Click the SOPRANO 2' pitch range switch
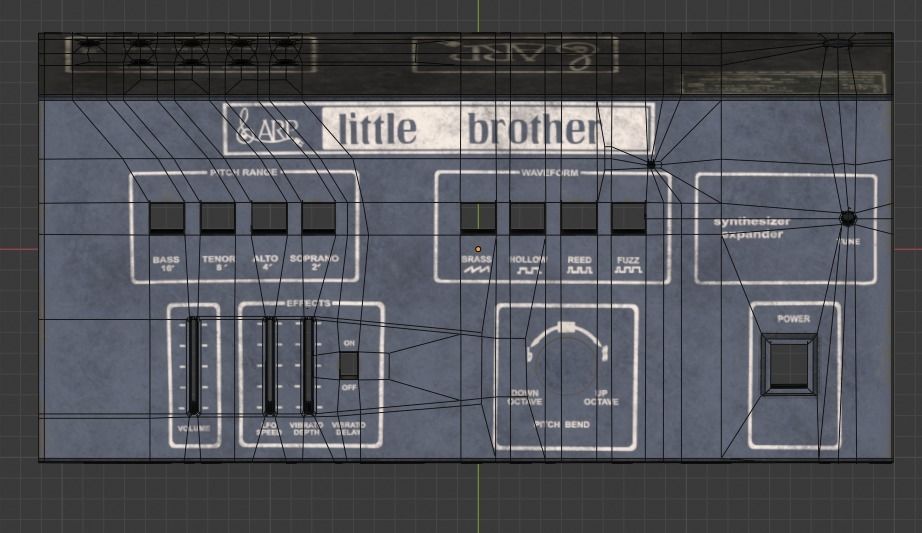Image resolution: width=922 pixels, height=533 pixels. point(319,218)
